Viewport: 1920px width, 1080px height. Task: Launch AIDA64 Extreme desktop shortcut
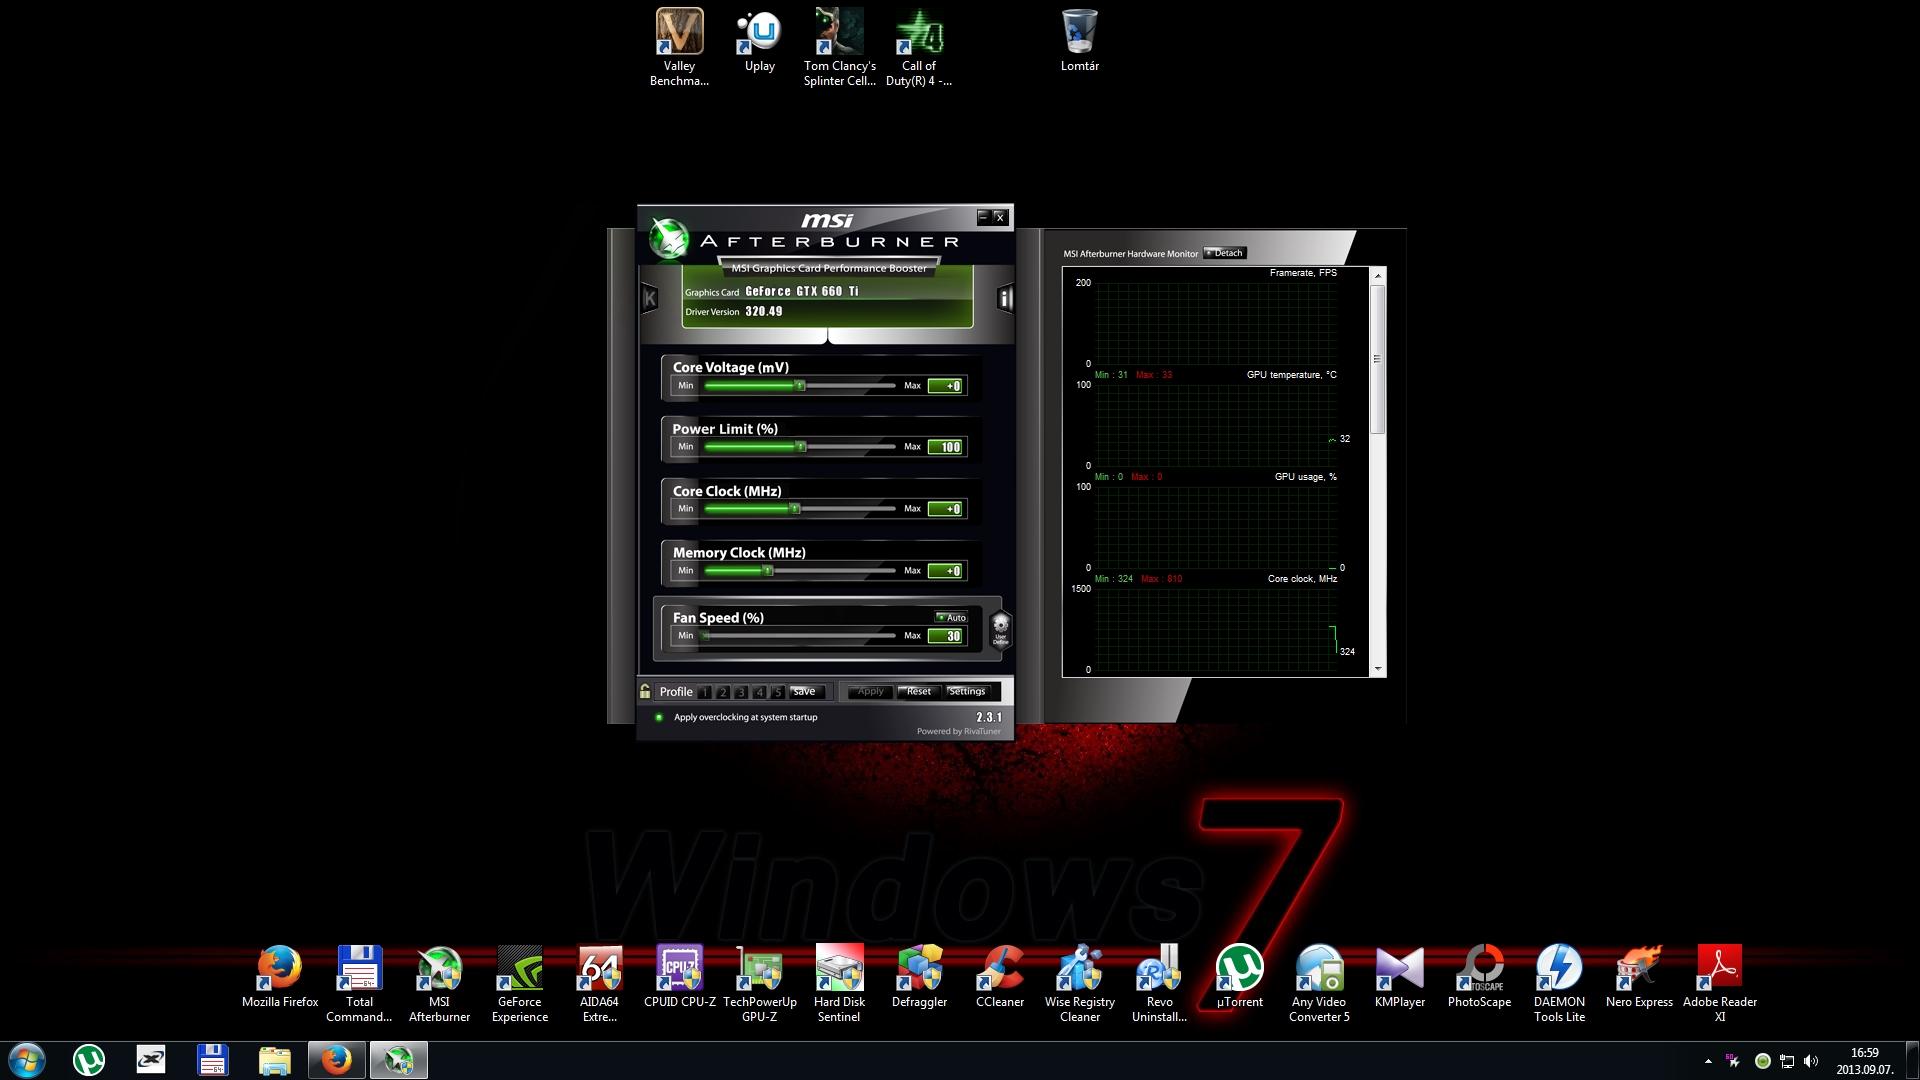pos(599,984)
